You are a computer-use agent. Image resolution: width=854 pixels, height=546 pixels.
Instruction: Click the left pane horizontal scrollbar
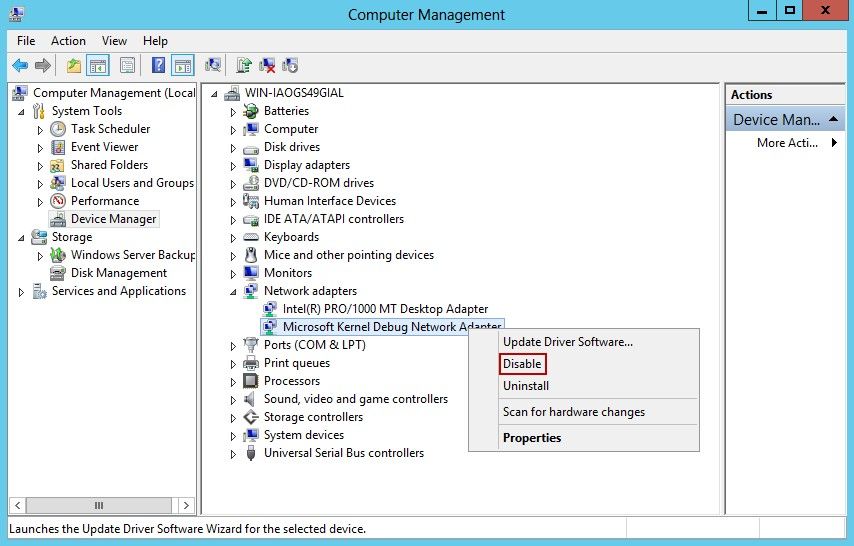tap(98, 506)
